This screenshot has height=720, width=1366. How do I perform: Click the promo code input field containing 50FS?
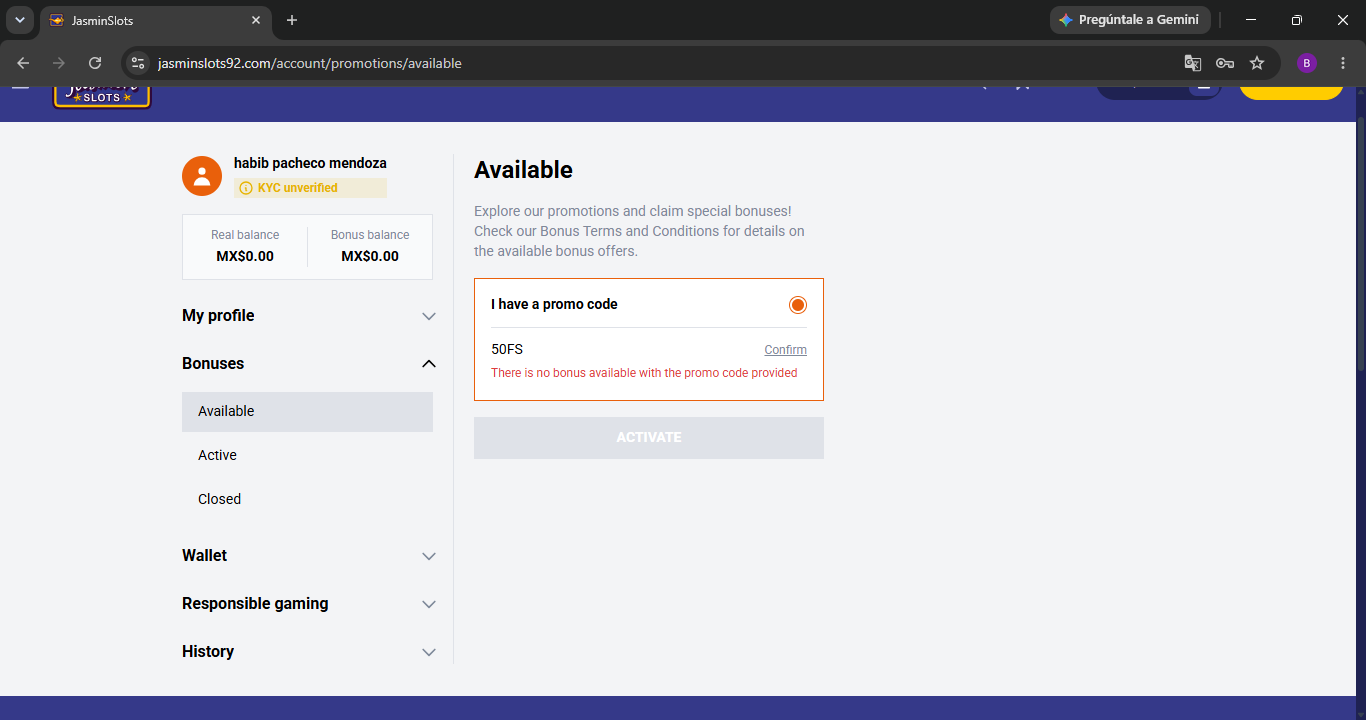pos(620,350)
